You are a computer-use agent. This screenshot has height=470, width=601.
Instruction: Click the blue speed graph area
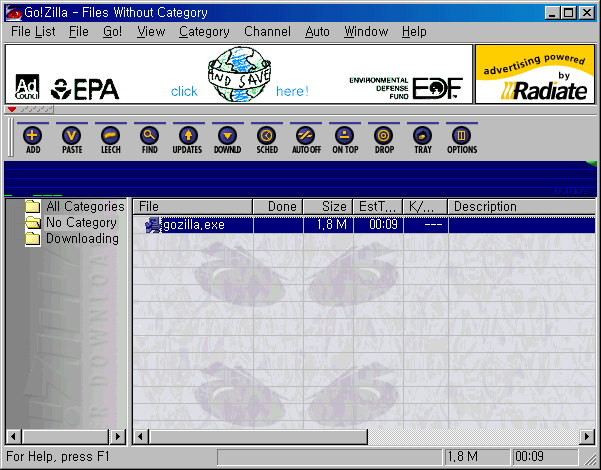pos(300,179)
